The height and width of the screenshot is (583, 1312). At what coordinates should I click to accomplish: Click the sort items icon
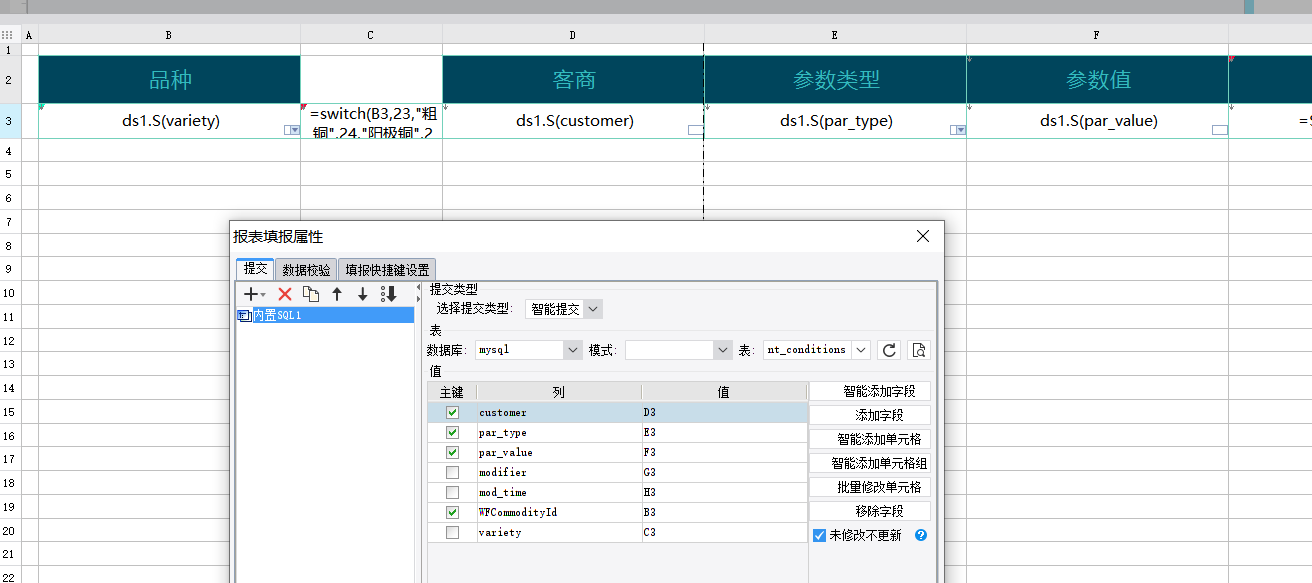[389, 294]
